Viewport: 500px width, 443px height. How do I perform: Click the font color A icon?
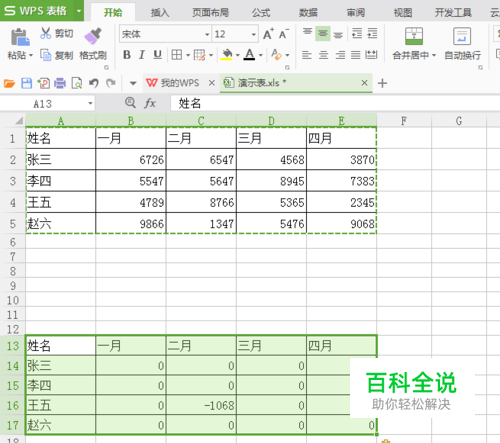click(x=250, y=55)
